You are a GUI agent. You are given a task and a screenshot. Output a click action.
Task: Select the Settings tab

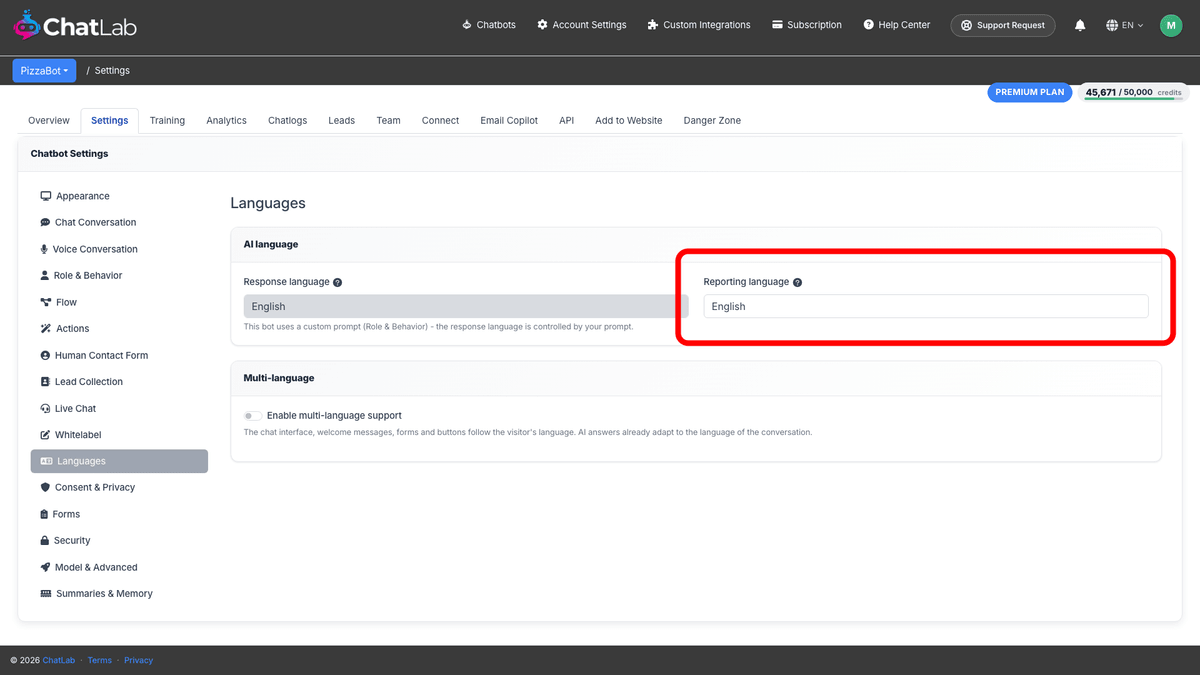coord(110,120)
